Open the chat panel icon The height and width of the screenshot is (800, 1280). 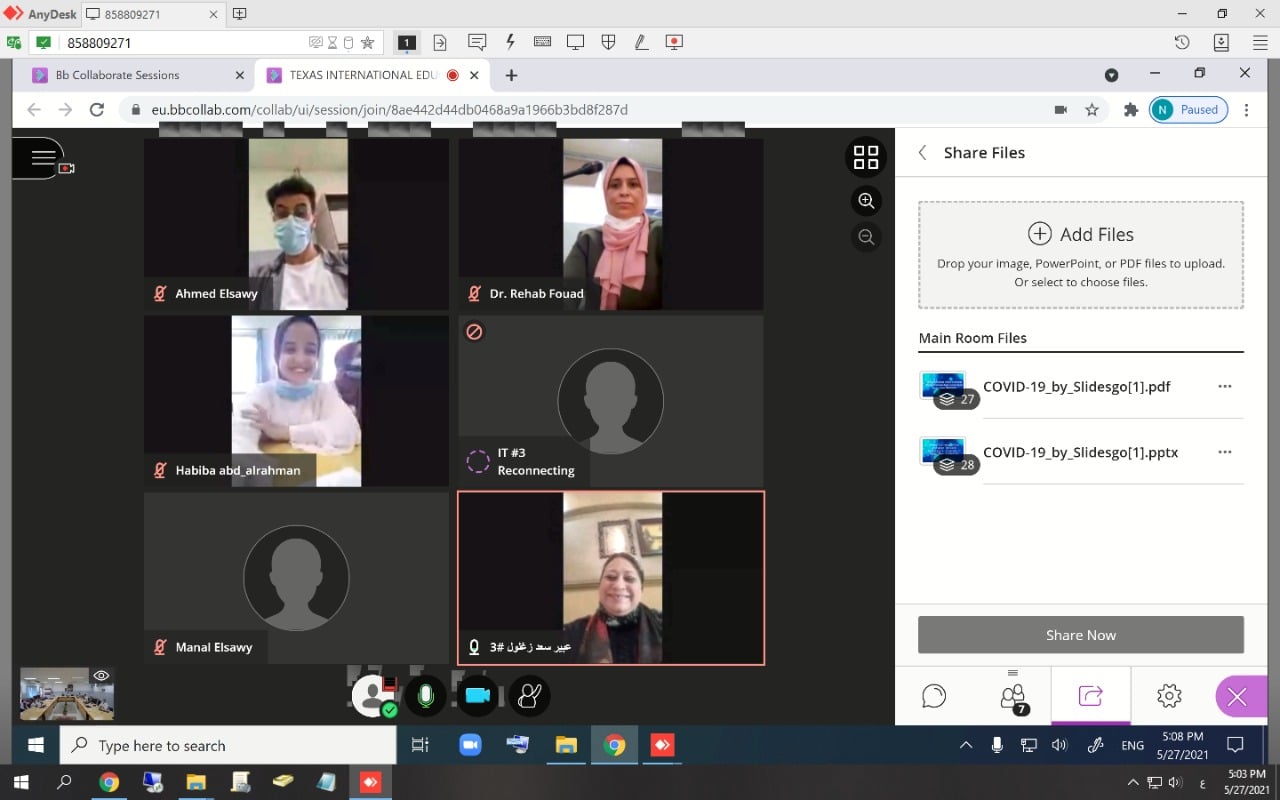pyautogui.click(x=934, y=696)
